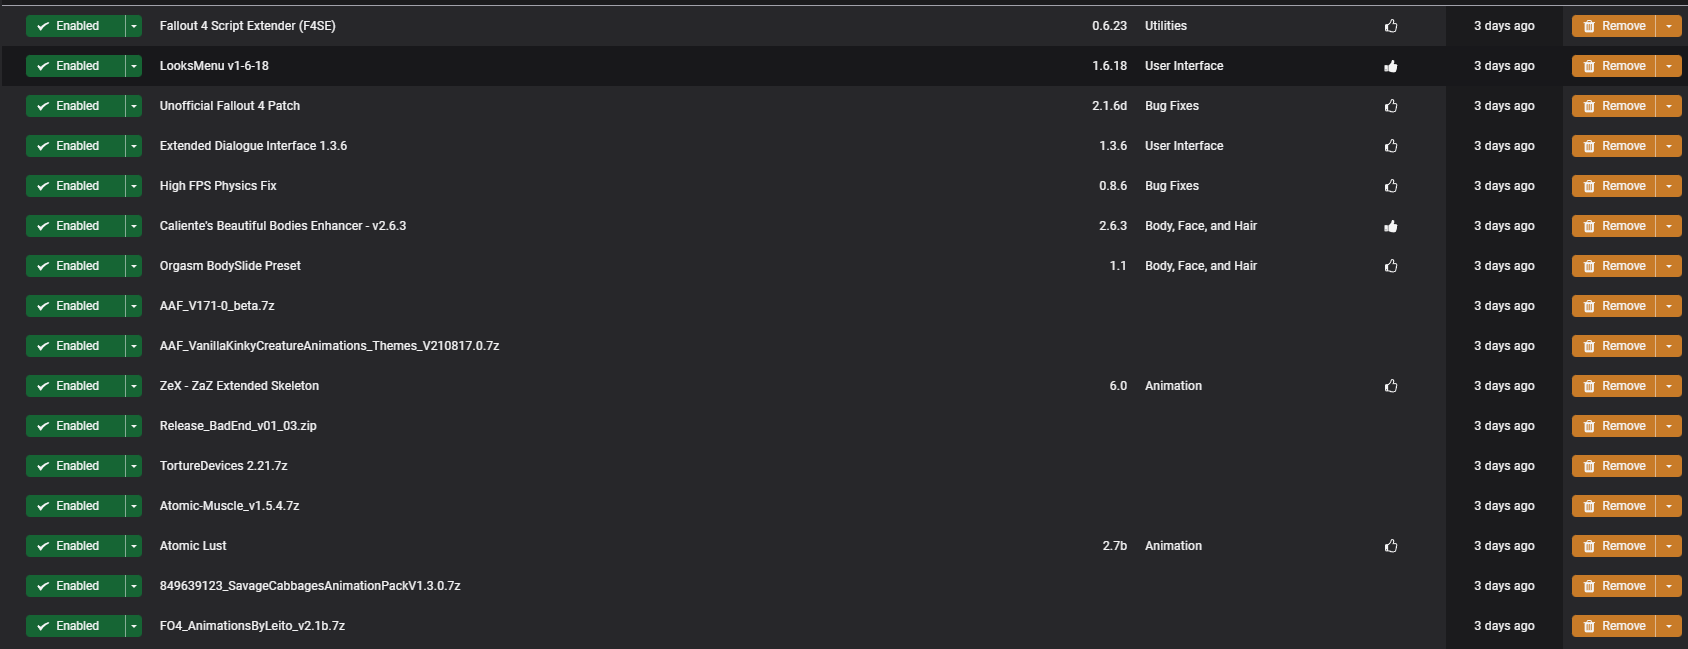Click thumbs-up on Caliente's Beautiful Bodies Enhancer
Screen dimensions: 1688x649
(x=1391, y=226)
